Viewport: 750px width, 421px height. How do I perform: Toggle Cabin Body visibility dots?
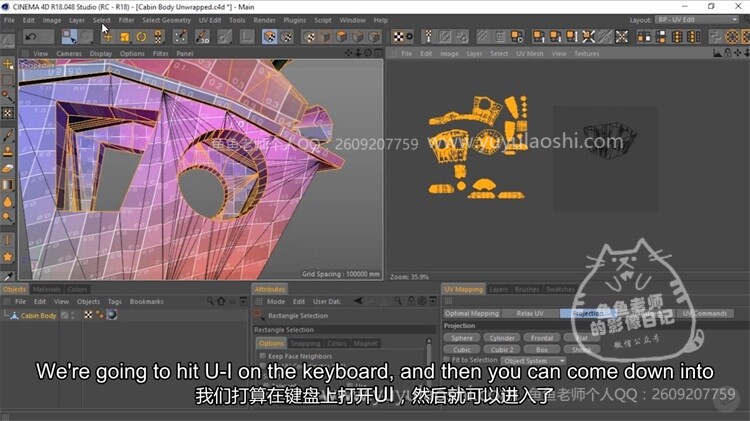(x=73, y=315)
